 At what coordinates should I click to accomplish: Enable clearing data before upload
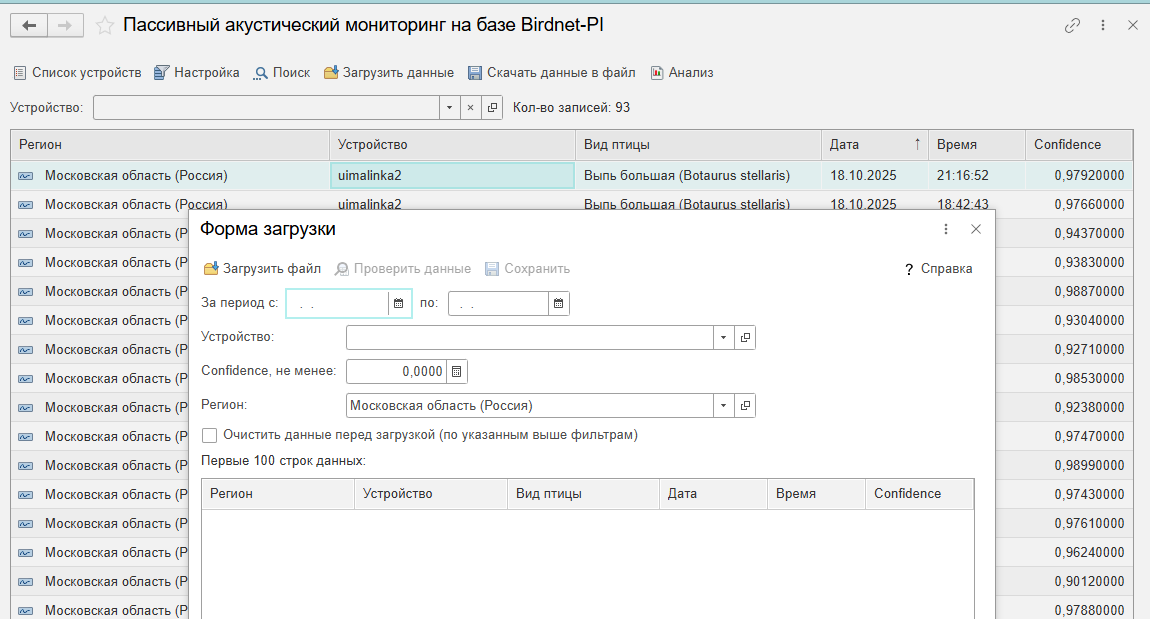tap(210, 435)
